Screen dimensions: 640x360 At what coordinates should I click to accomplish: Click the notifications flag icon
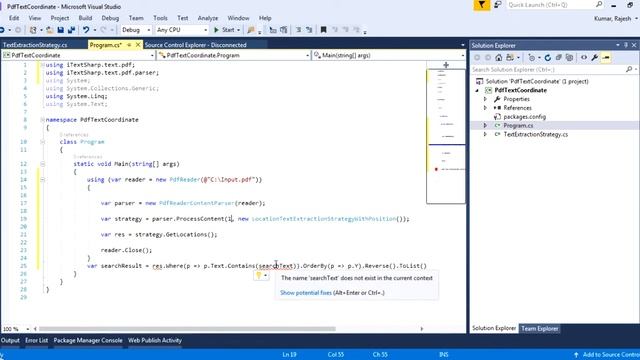pos(482,5)
